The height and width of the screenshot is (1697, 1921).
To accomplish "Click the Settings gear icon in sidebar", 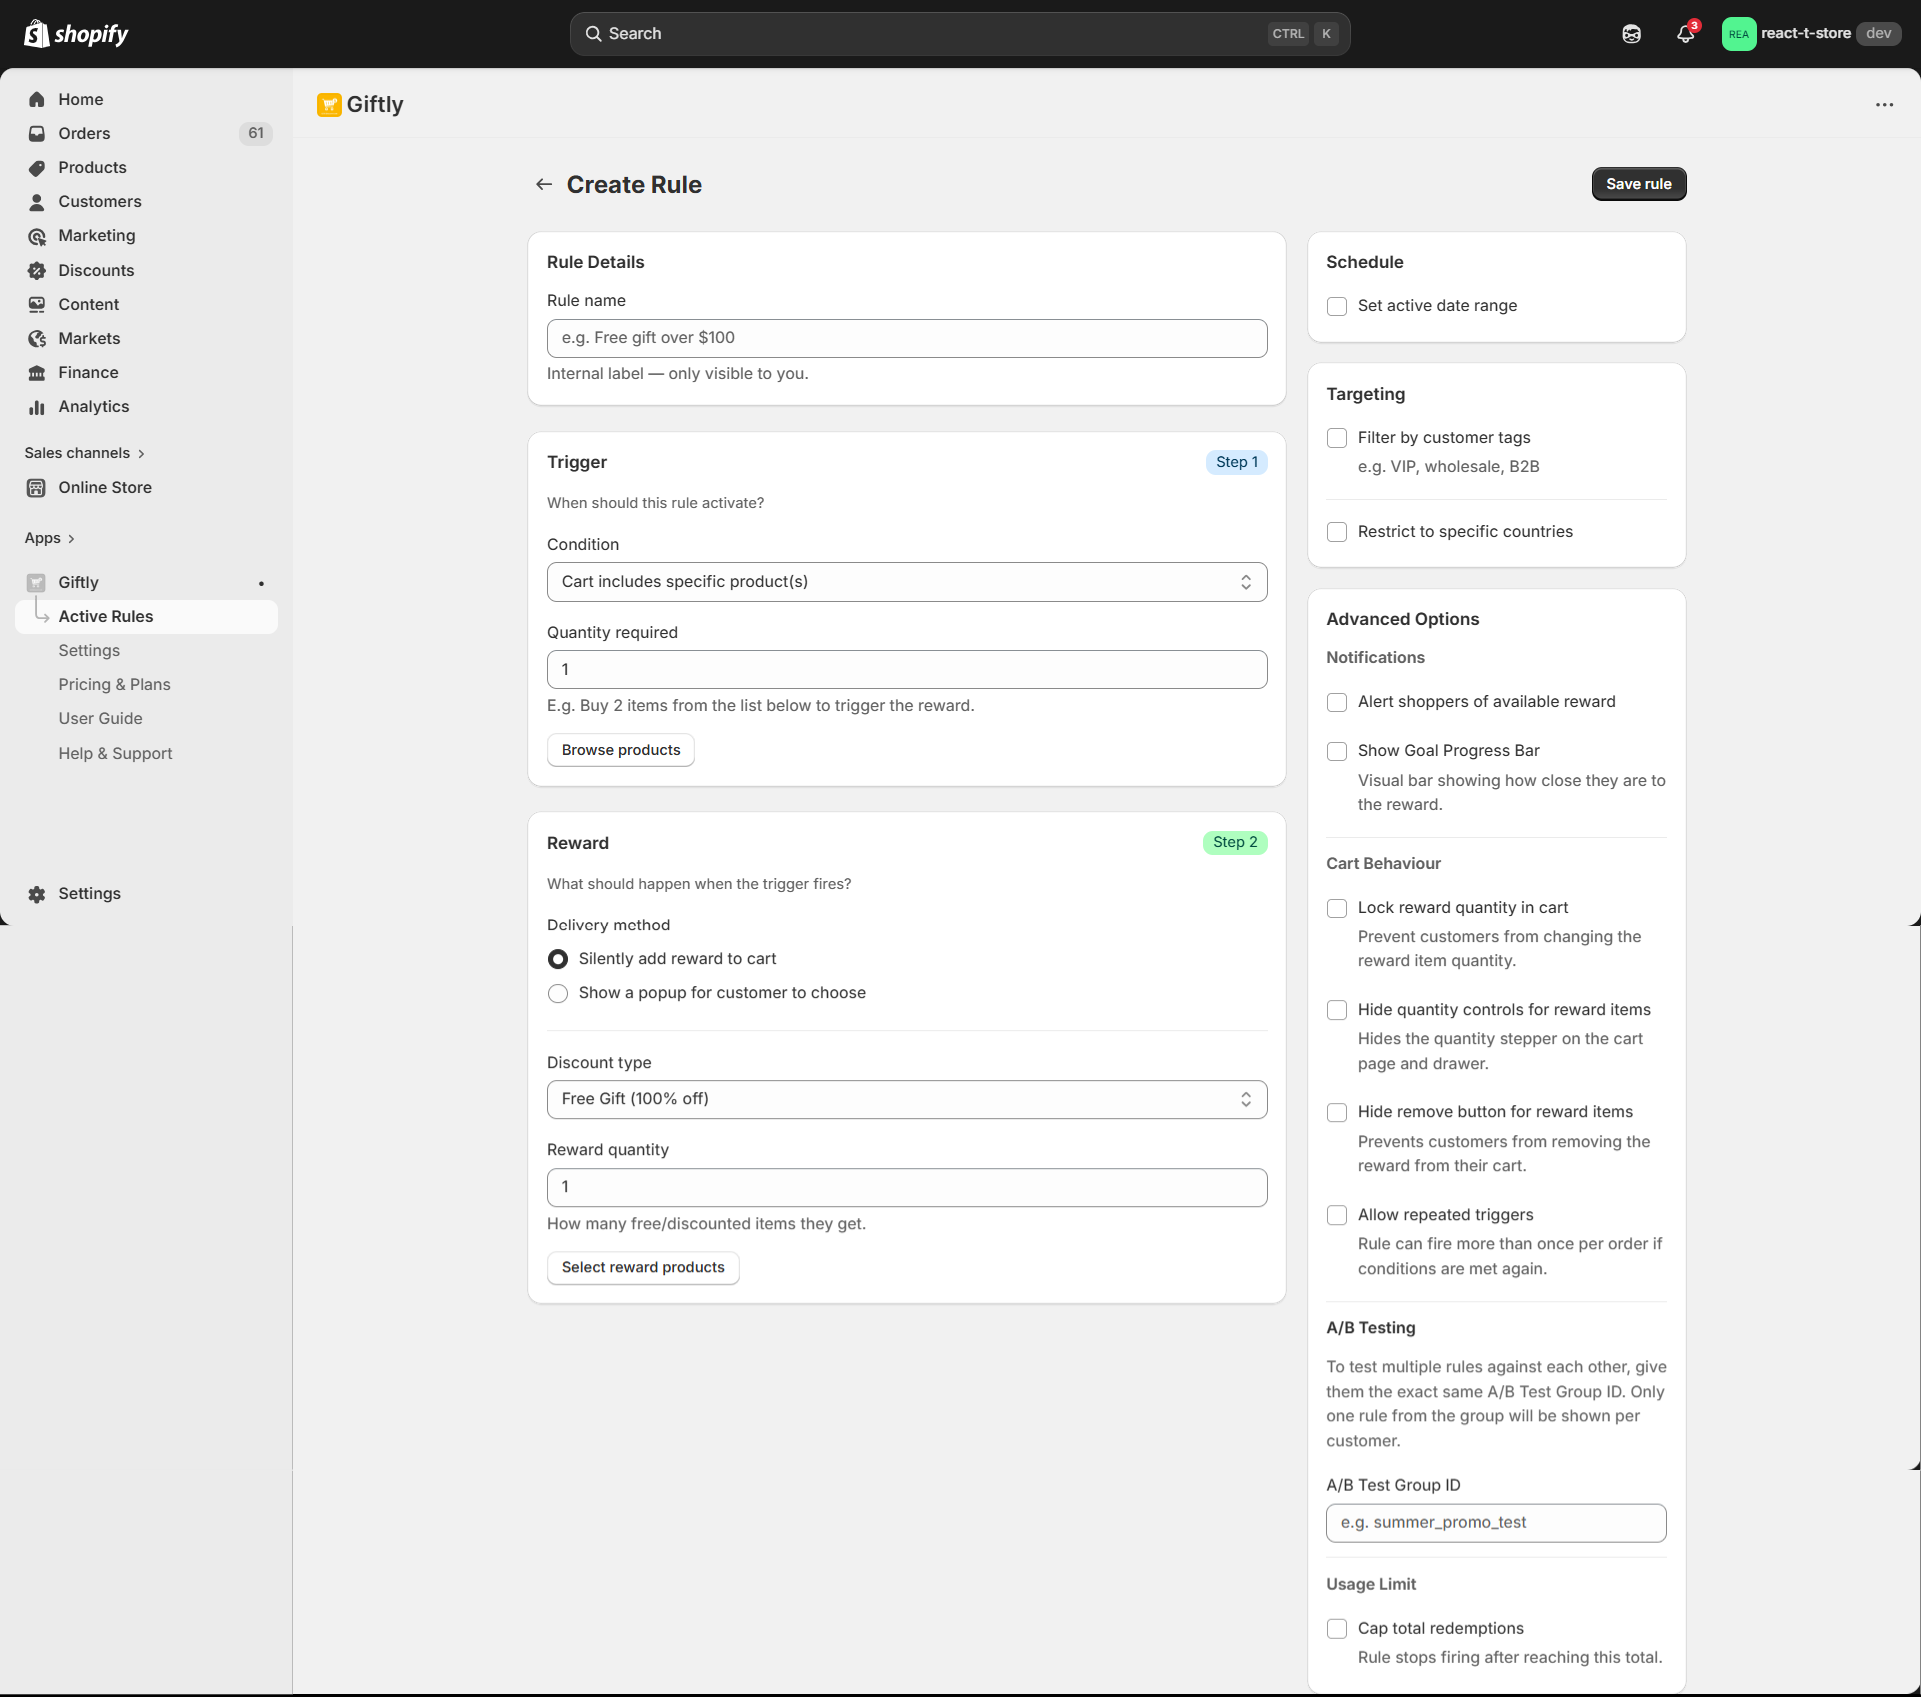I will [x=37, y=894].
